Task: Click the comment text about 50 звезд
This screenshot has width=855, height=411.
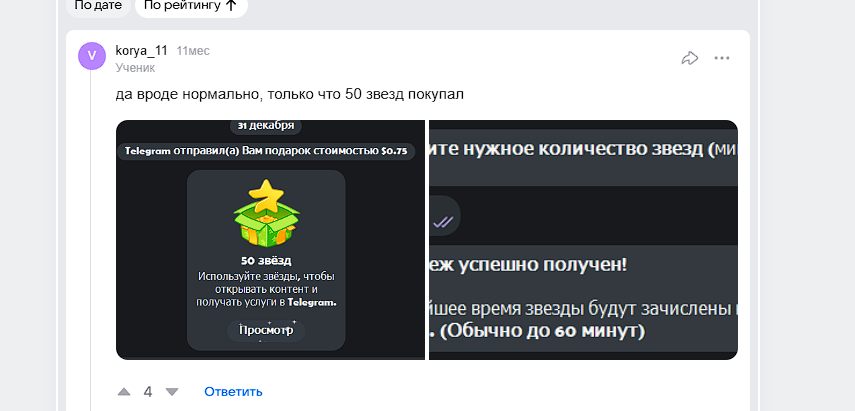Action: click(x=289, y=95)
